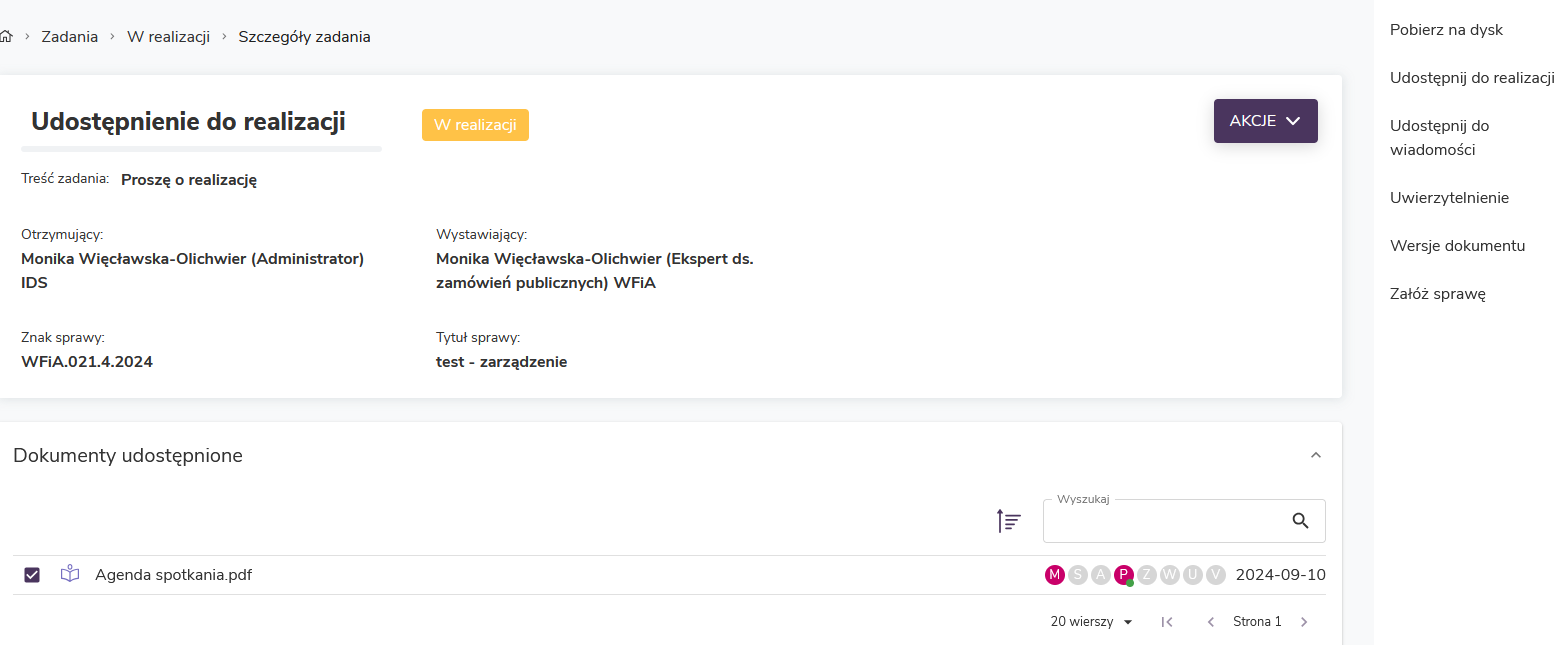Go to previous page arrow

1211,622
